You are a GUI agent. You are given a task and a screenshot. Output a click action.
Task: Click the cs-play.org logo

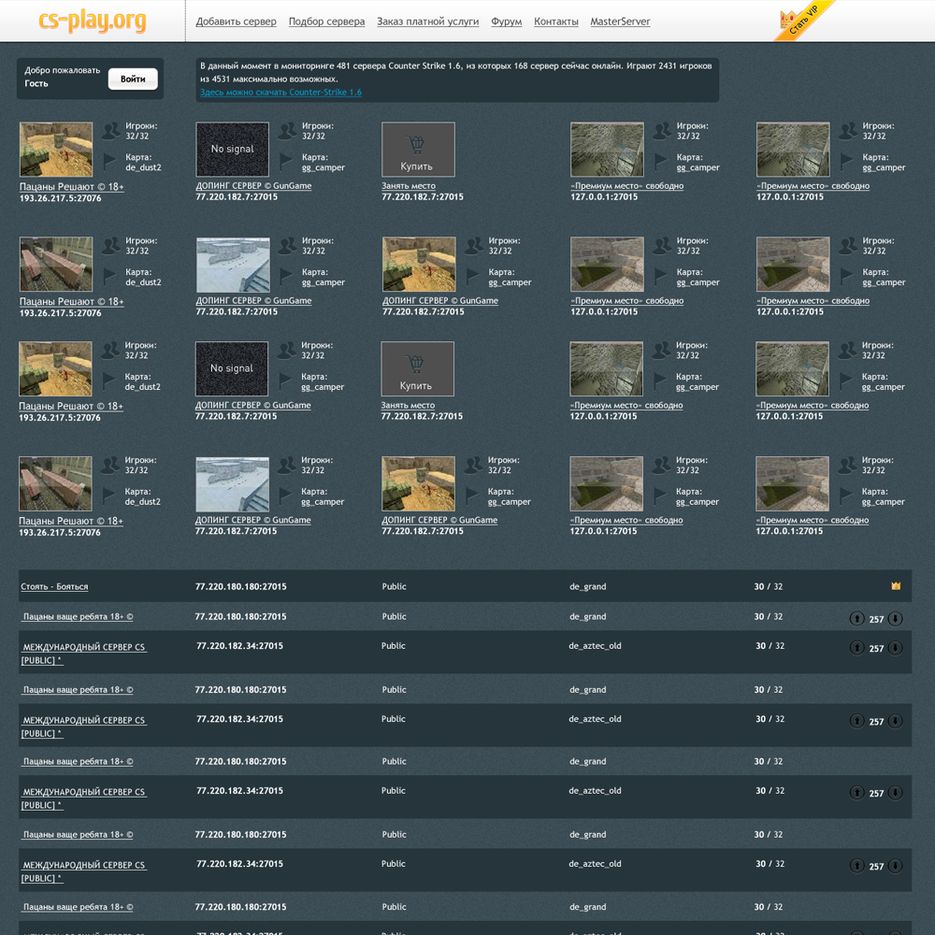pos(92,21)
